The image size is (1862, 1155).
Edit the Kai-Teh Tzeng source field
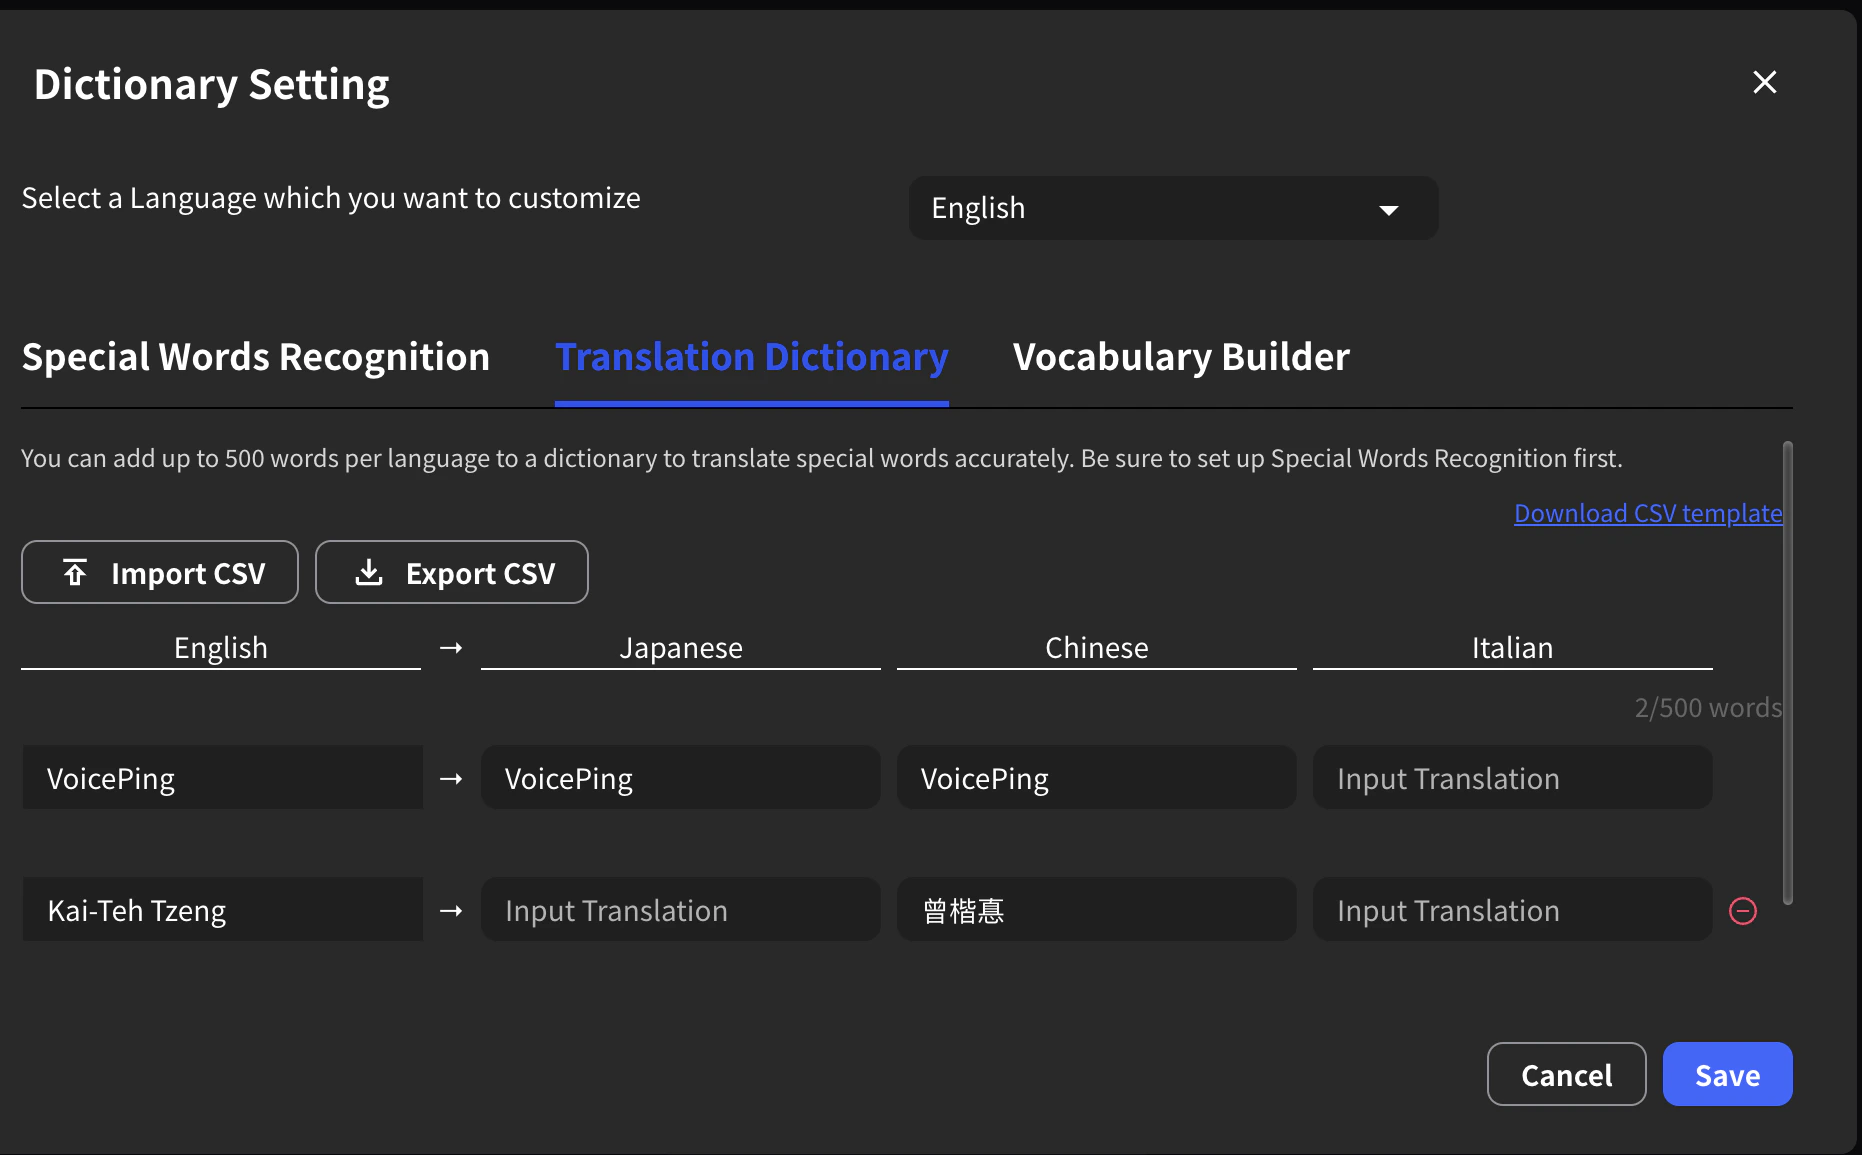pos(223,910)
